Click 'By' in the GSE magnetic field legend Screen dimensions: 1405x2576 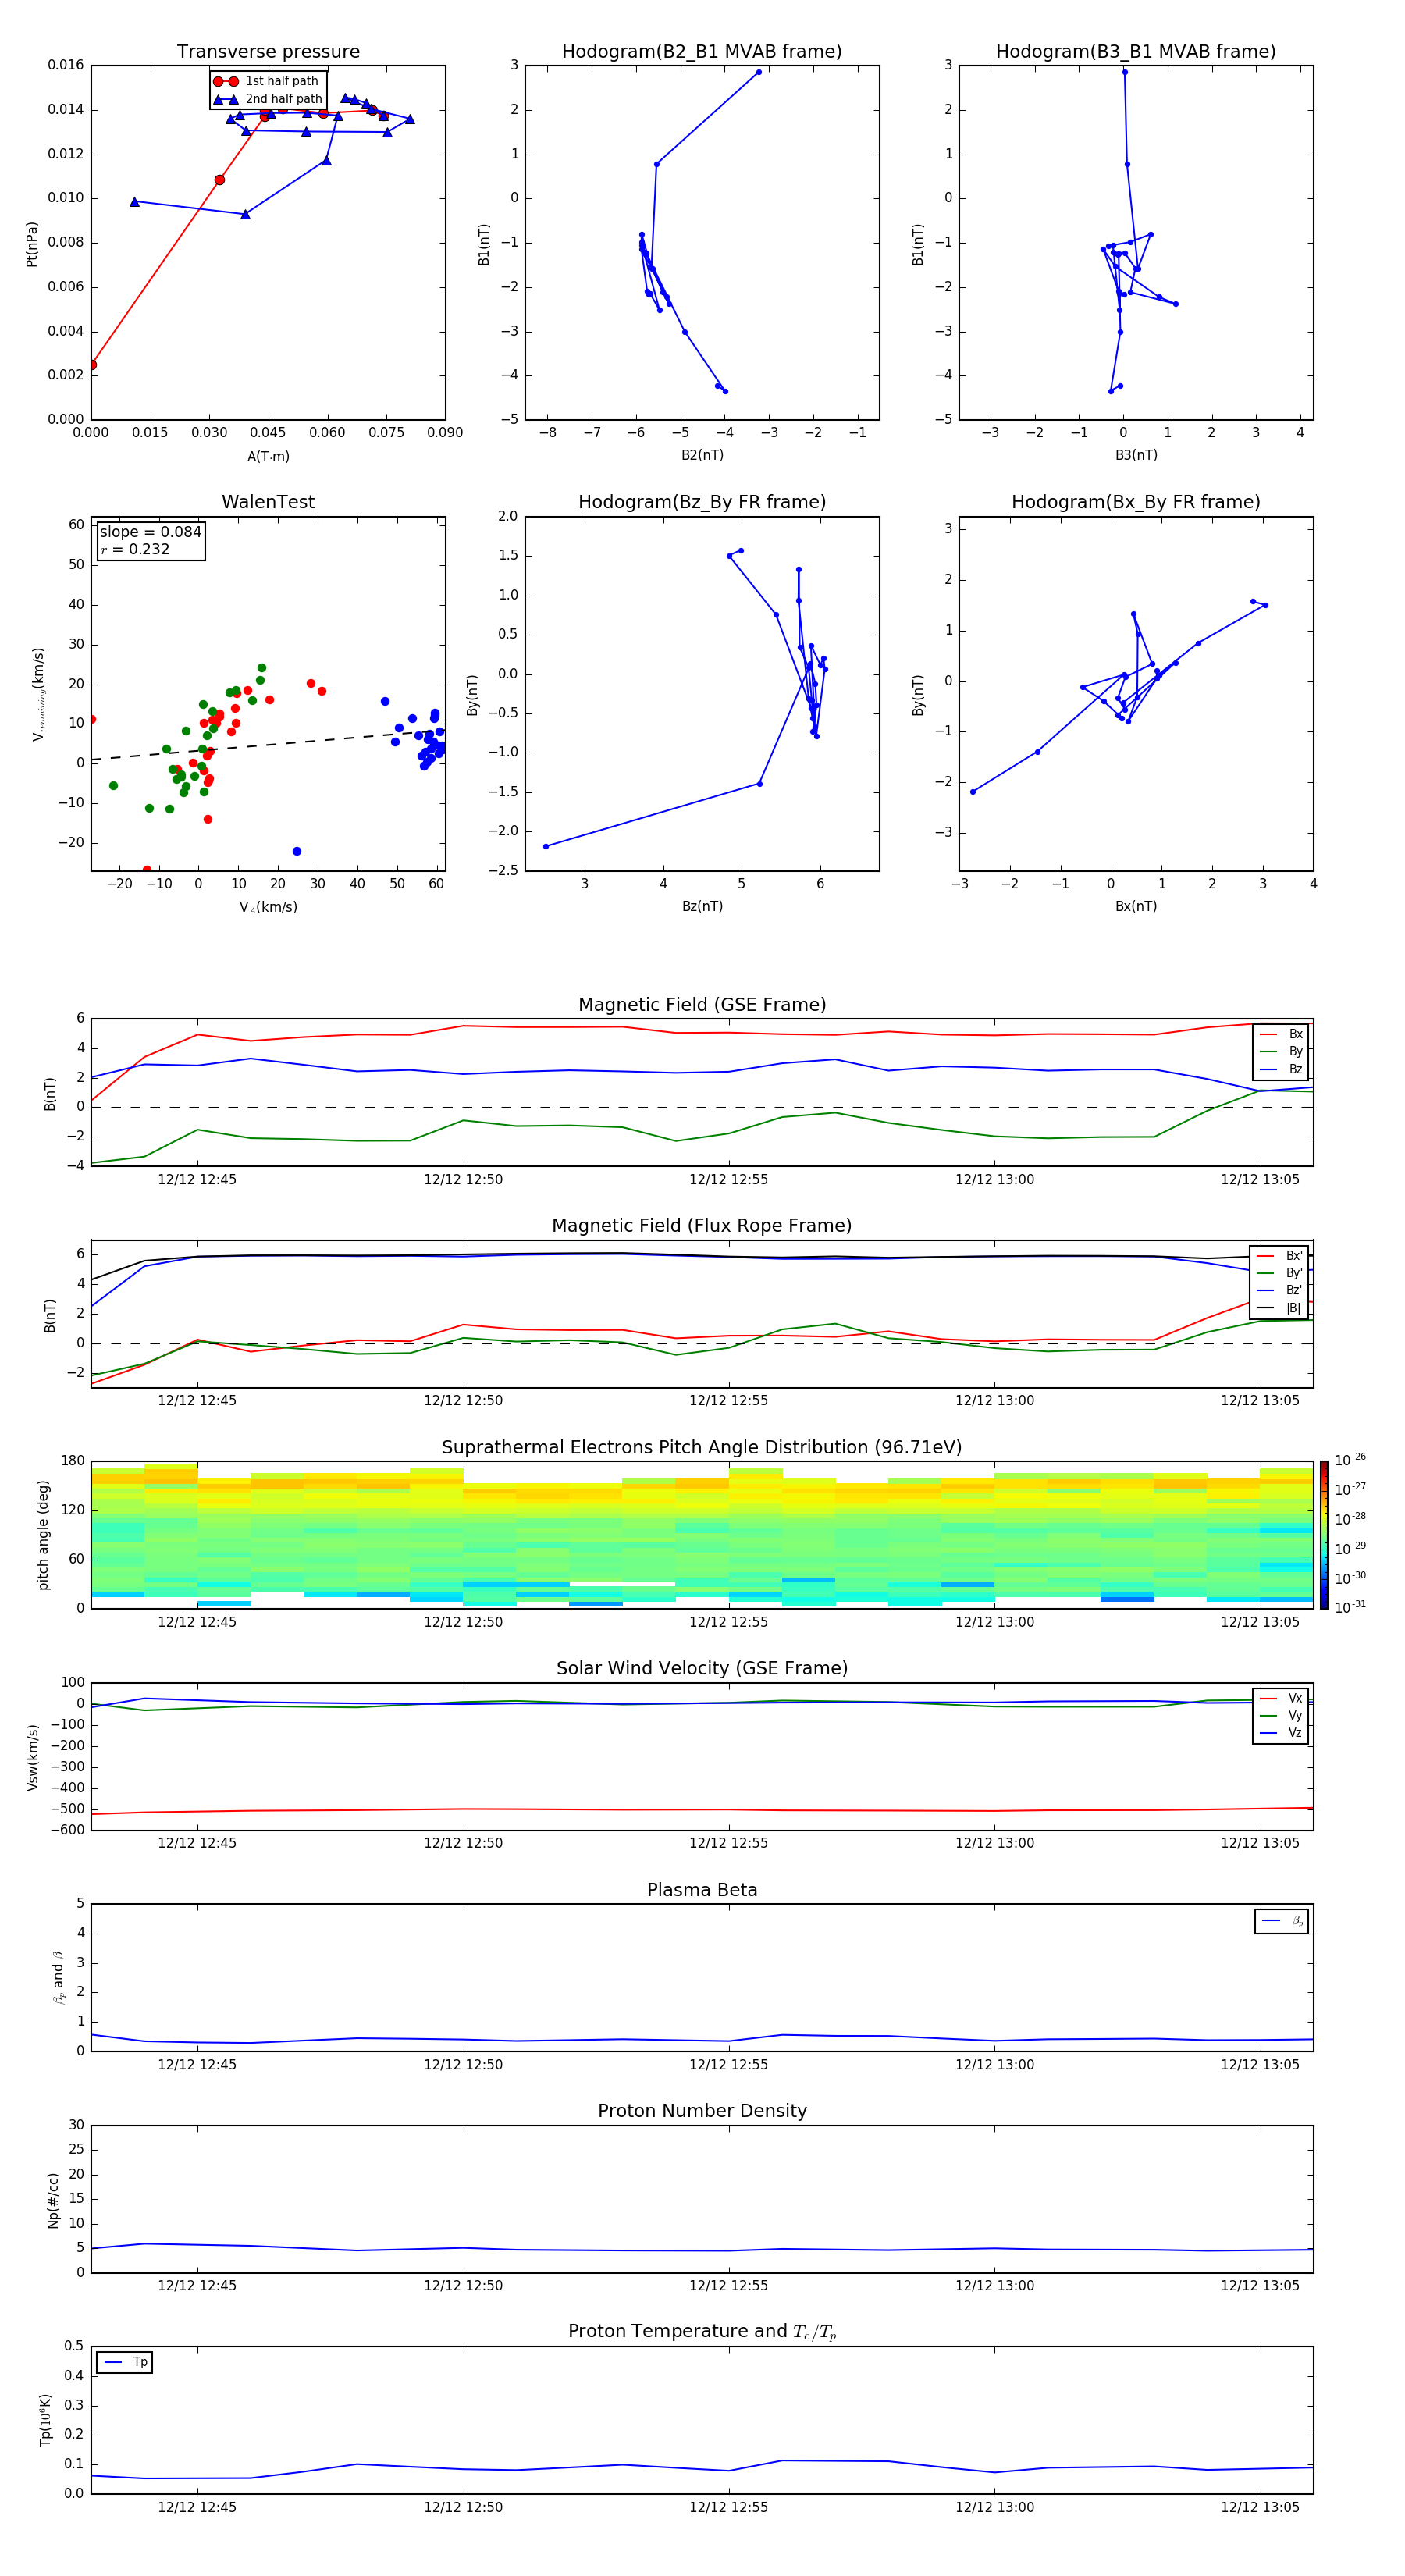(1282, 1051)
